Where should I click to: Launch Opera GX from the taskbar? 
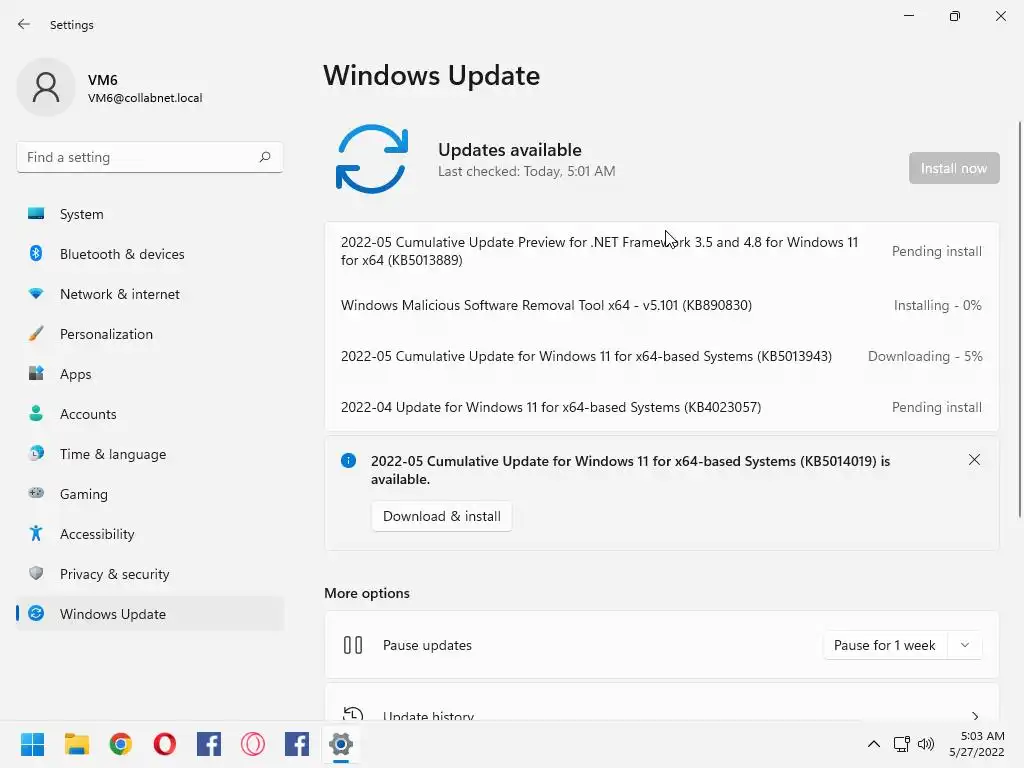(x=253, y=744)
